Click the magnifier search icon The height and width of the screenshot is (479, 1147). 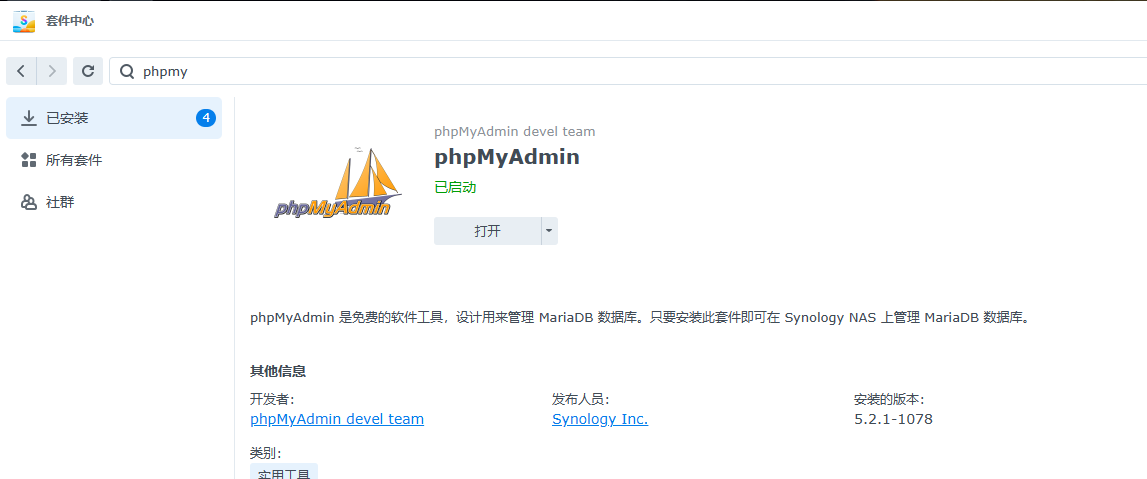[x=127, y=72]
